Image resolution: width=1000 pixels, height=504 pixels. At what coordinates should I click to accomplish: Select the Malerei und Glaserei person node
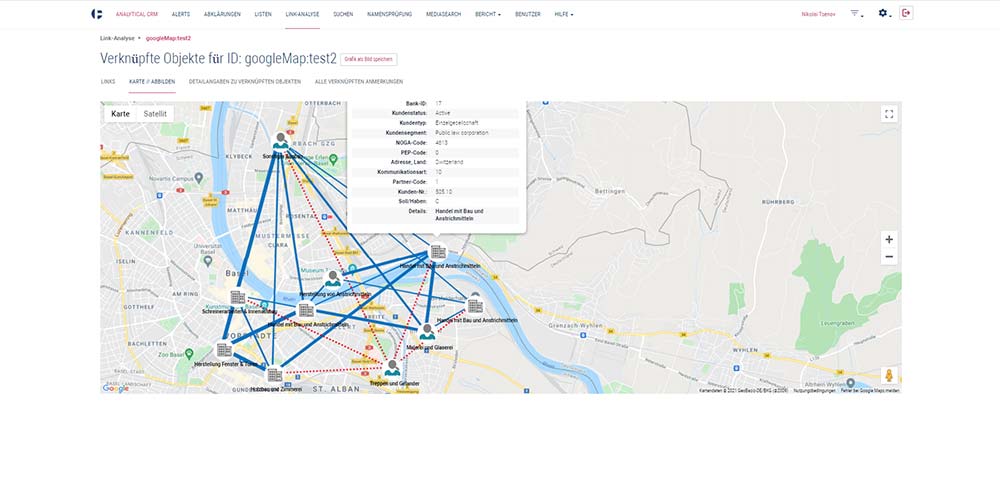[427, 332]
